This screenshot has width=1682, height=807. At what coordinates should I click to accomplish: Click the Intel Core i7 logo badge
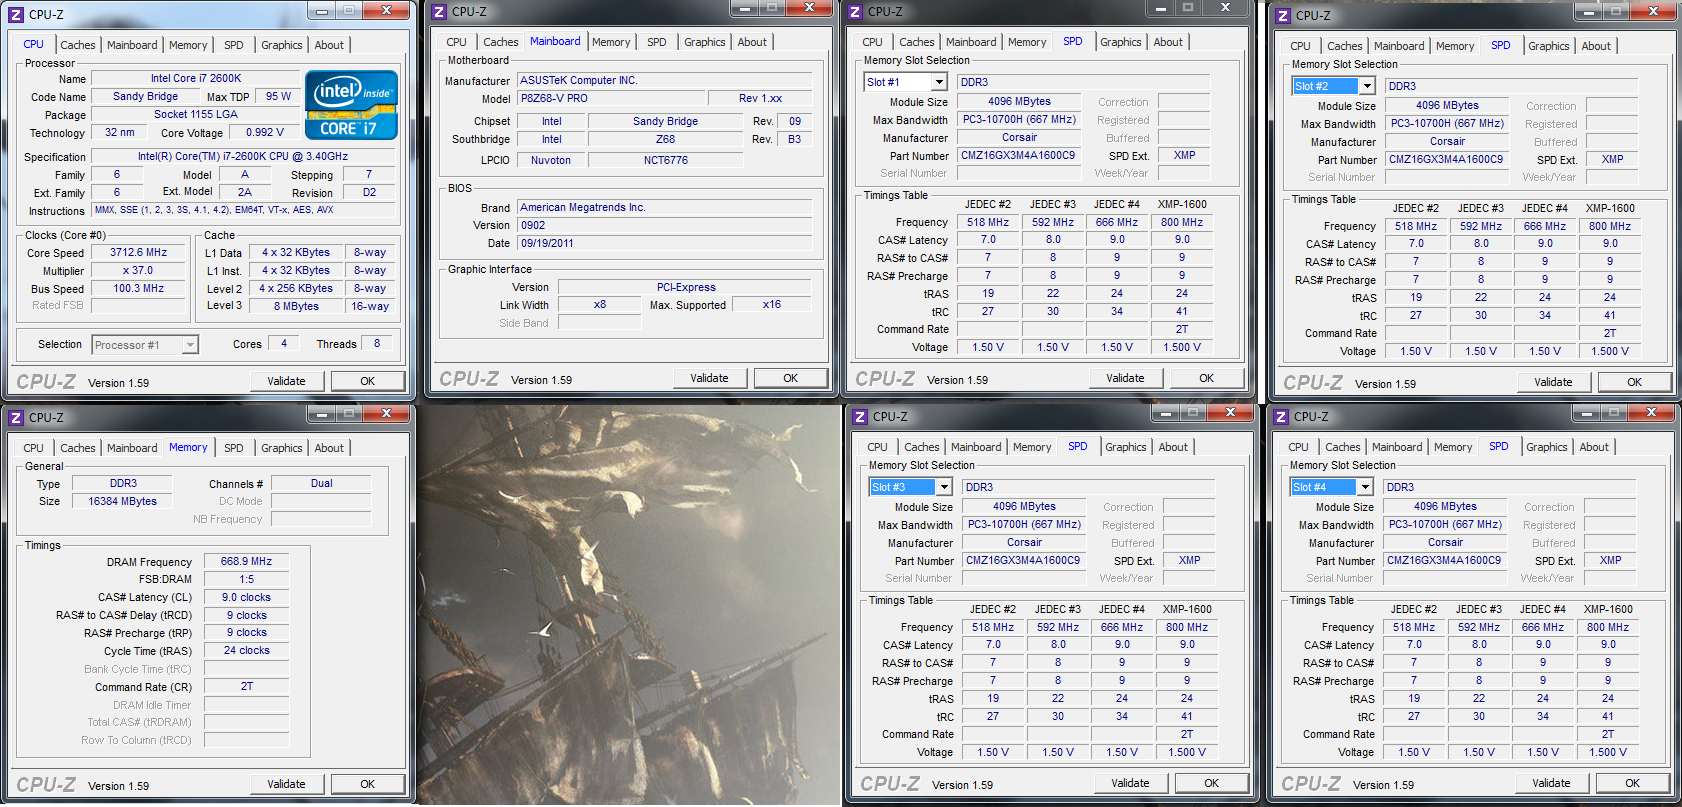[351, 105]
